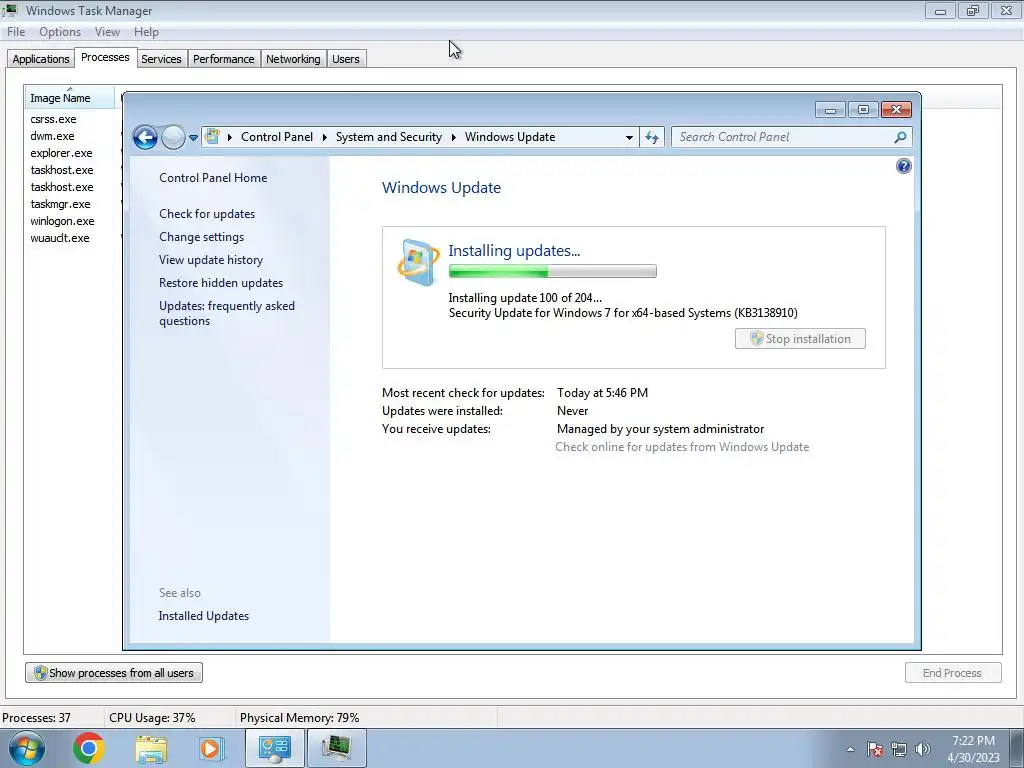Click the magnifier icon in Search Control Panel
This screenshot has height=768, width=1024.
click(901, 136)
